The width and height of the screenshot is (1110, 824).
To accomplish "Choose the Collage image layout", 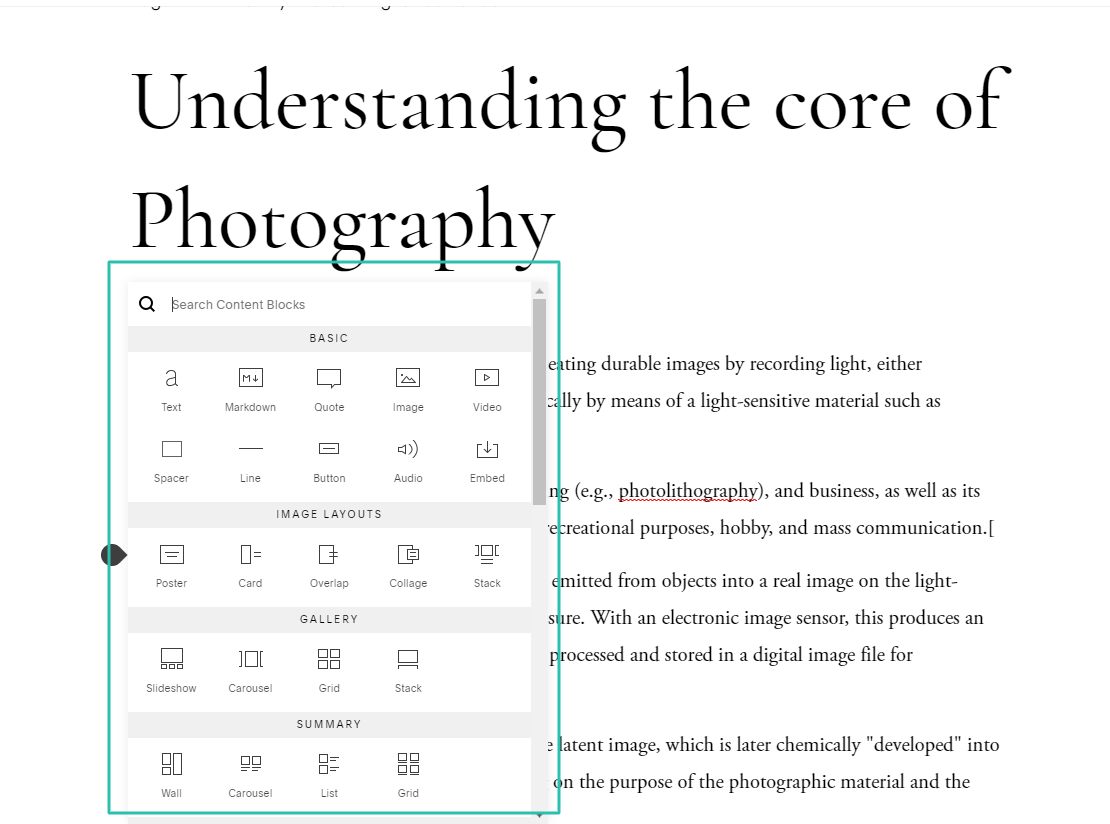I will (408, 565).
